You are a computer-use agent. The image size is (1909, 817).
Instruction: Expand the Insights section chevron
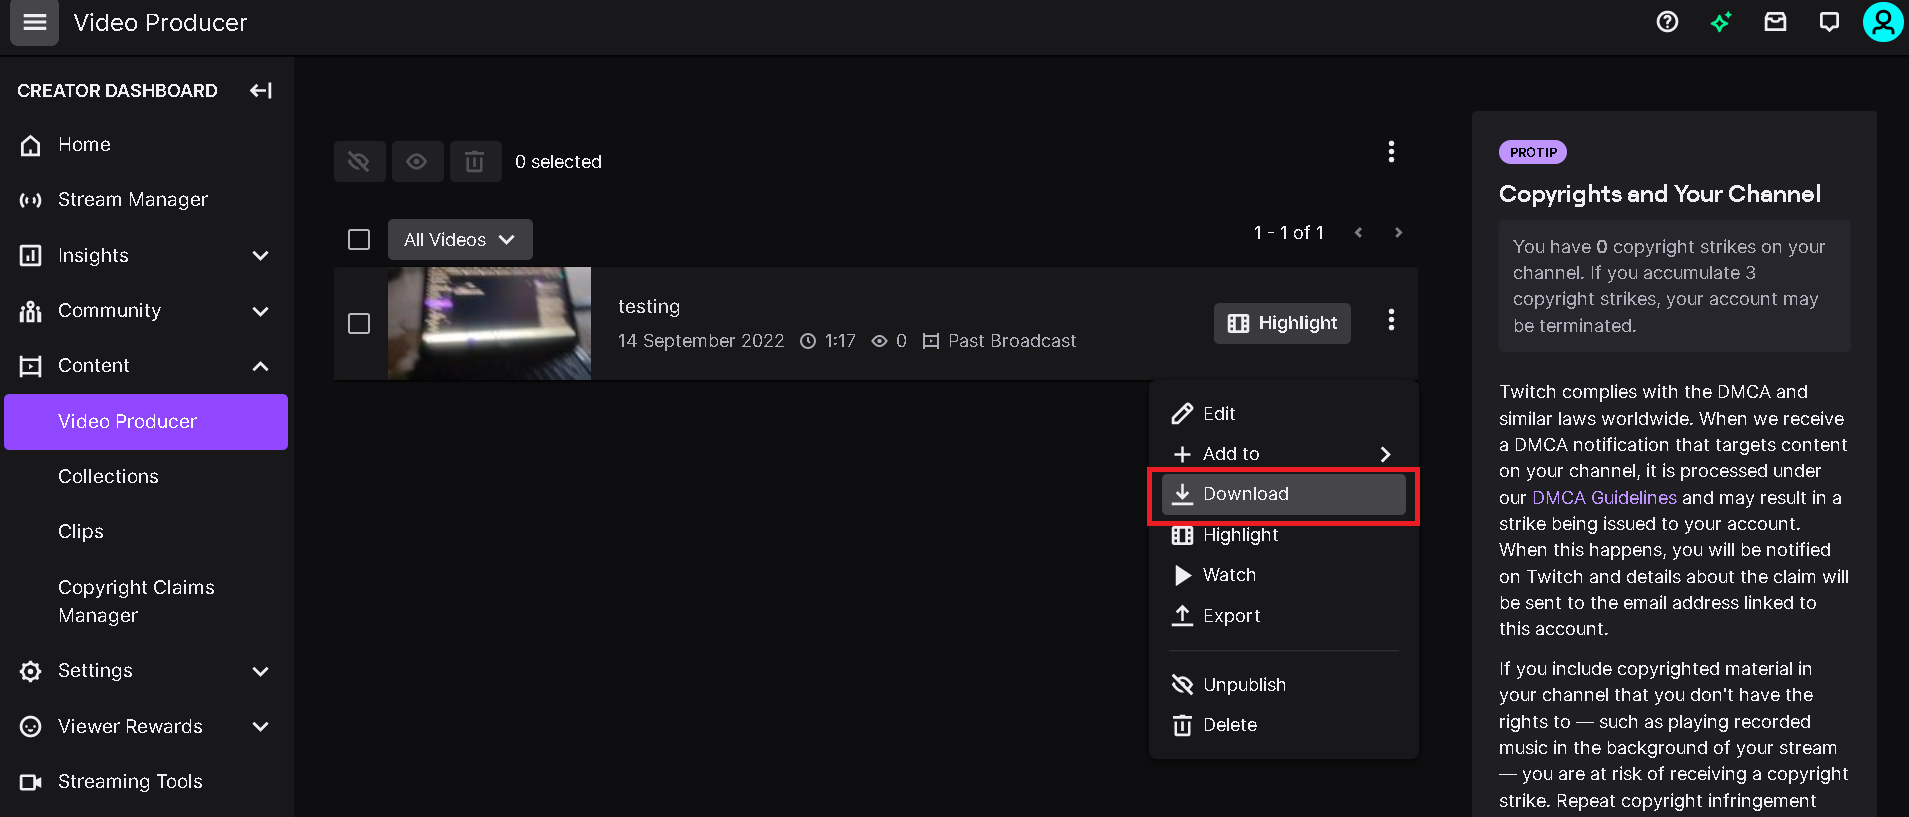click(x=261, y=256)
